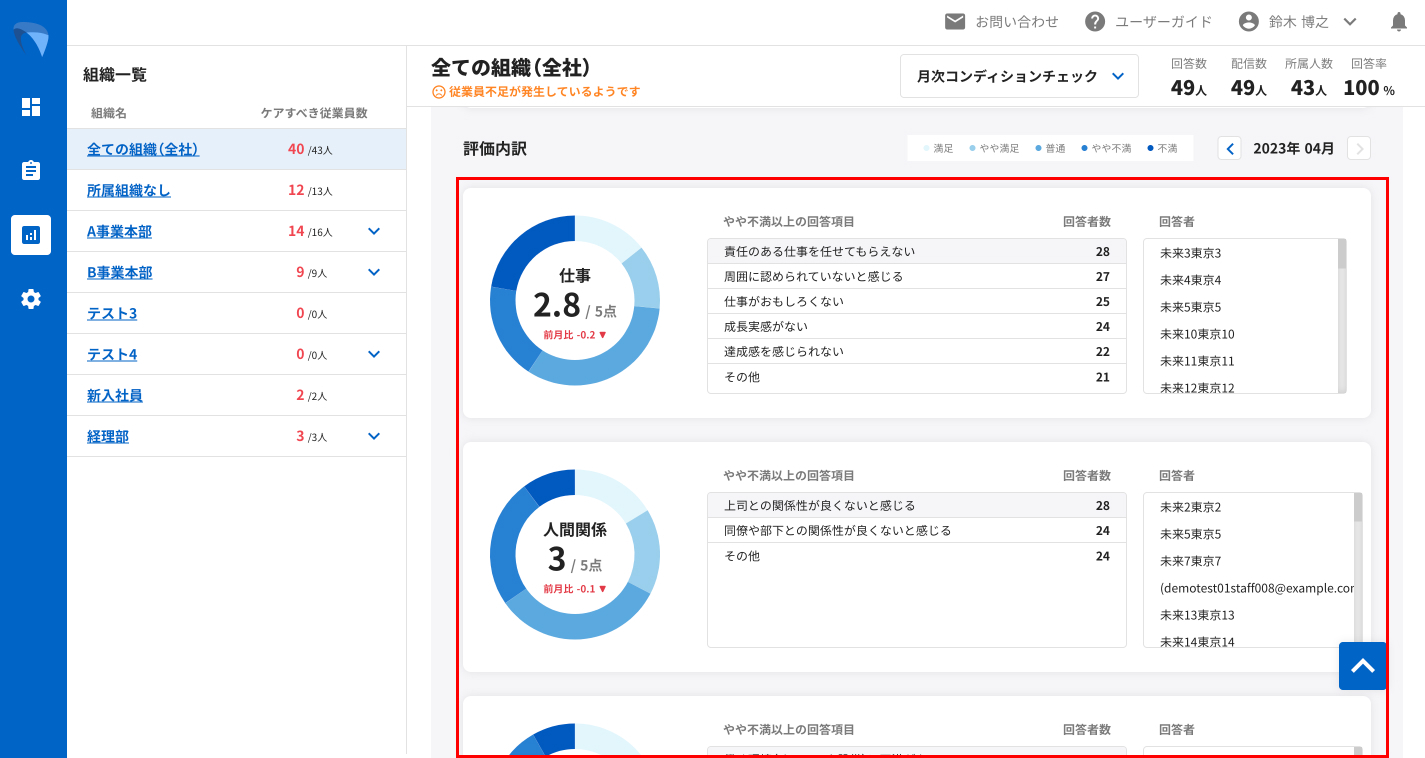Image resolution: width=1425 pixels, height=758 pixels.
Task: Open the clipboard survey icon in sidebar
Action: click(31, 171)
